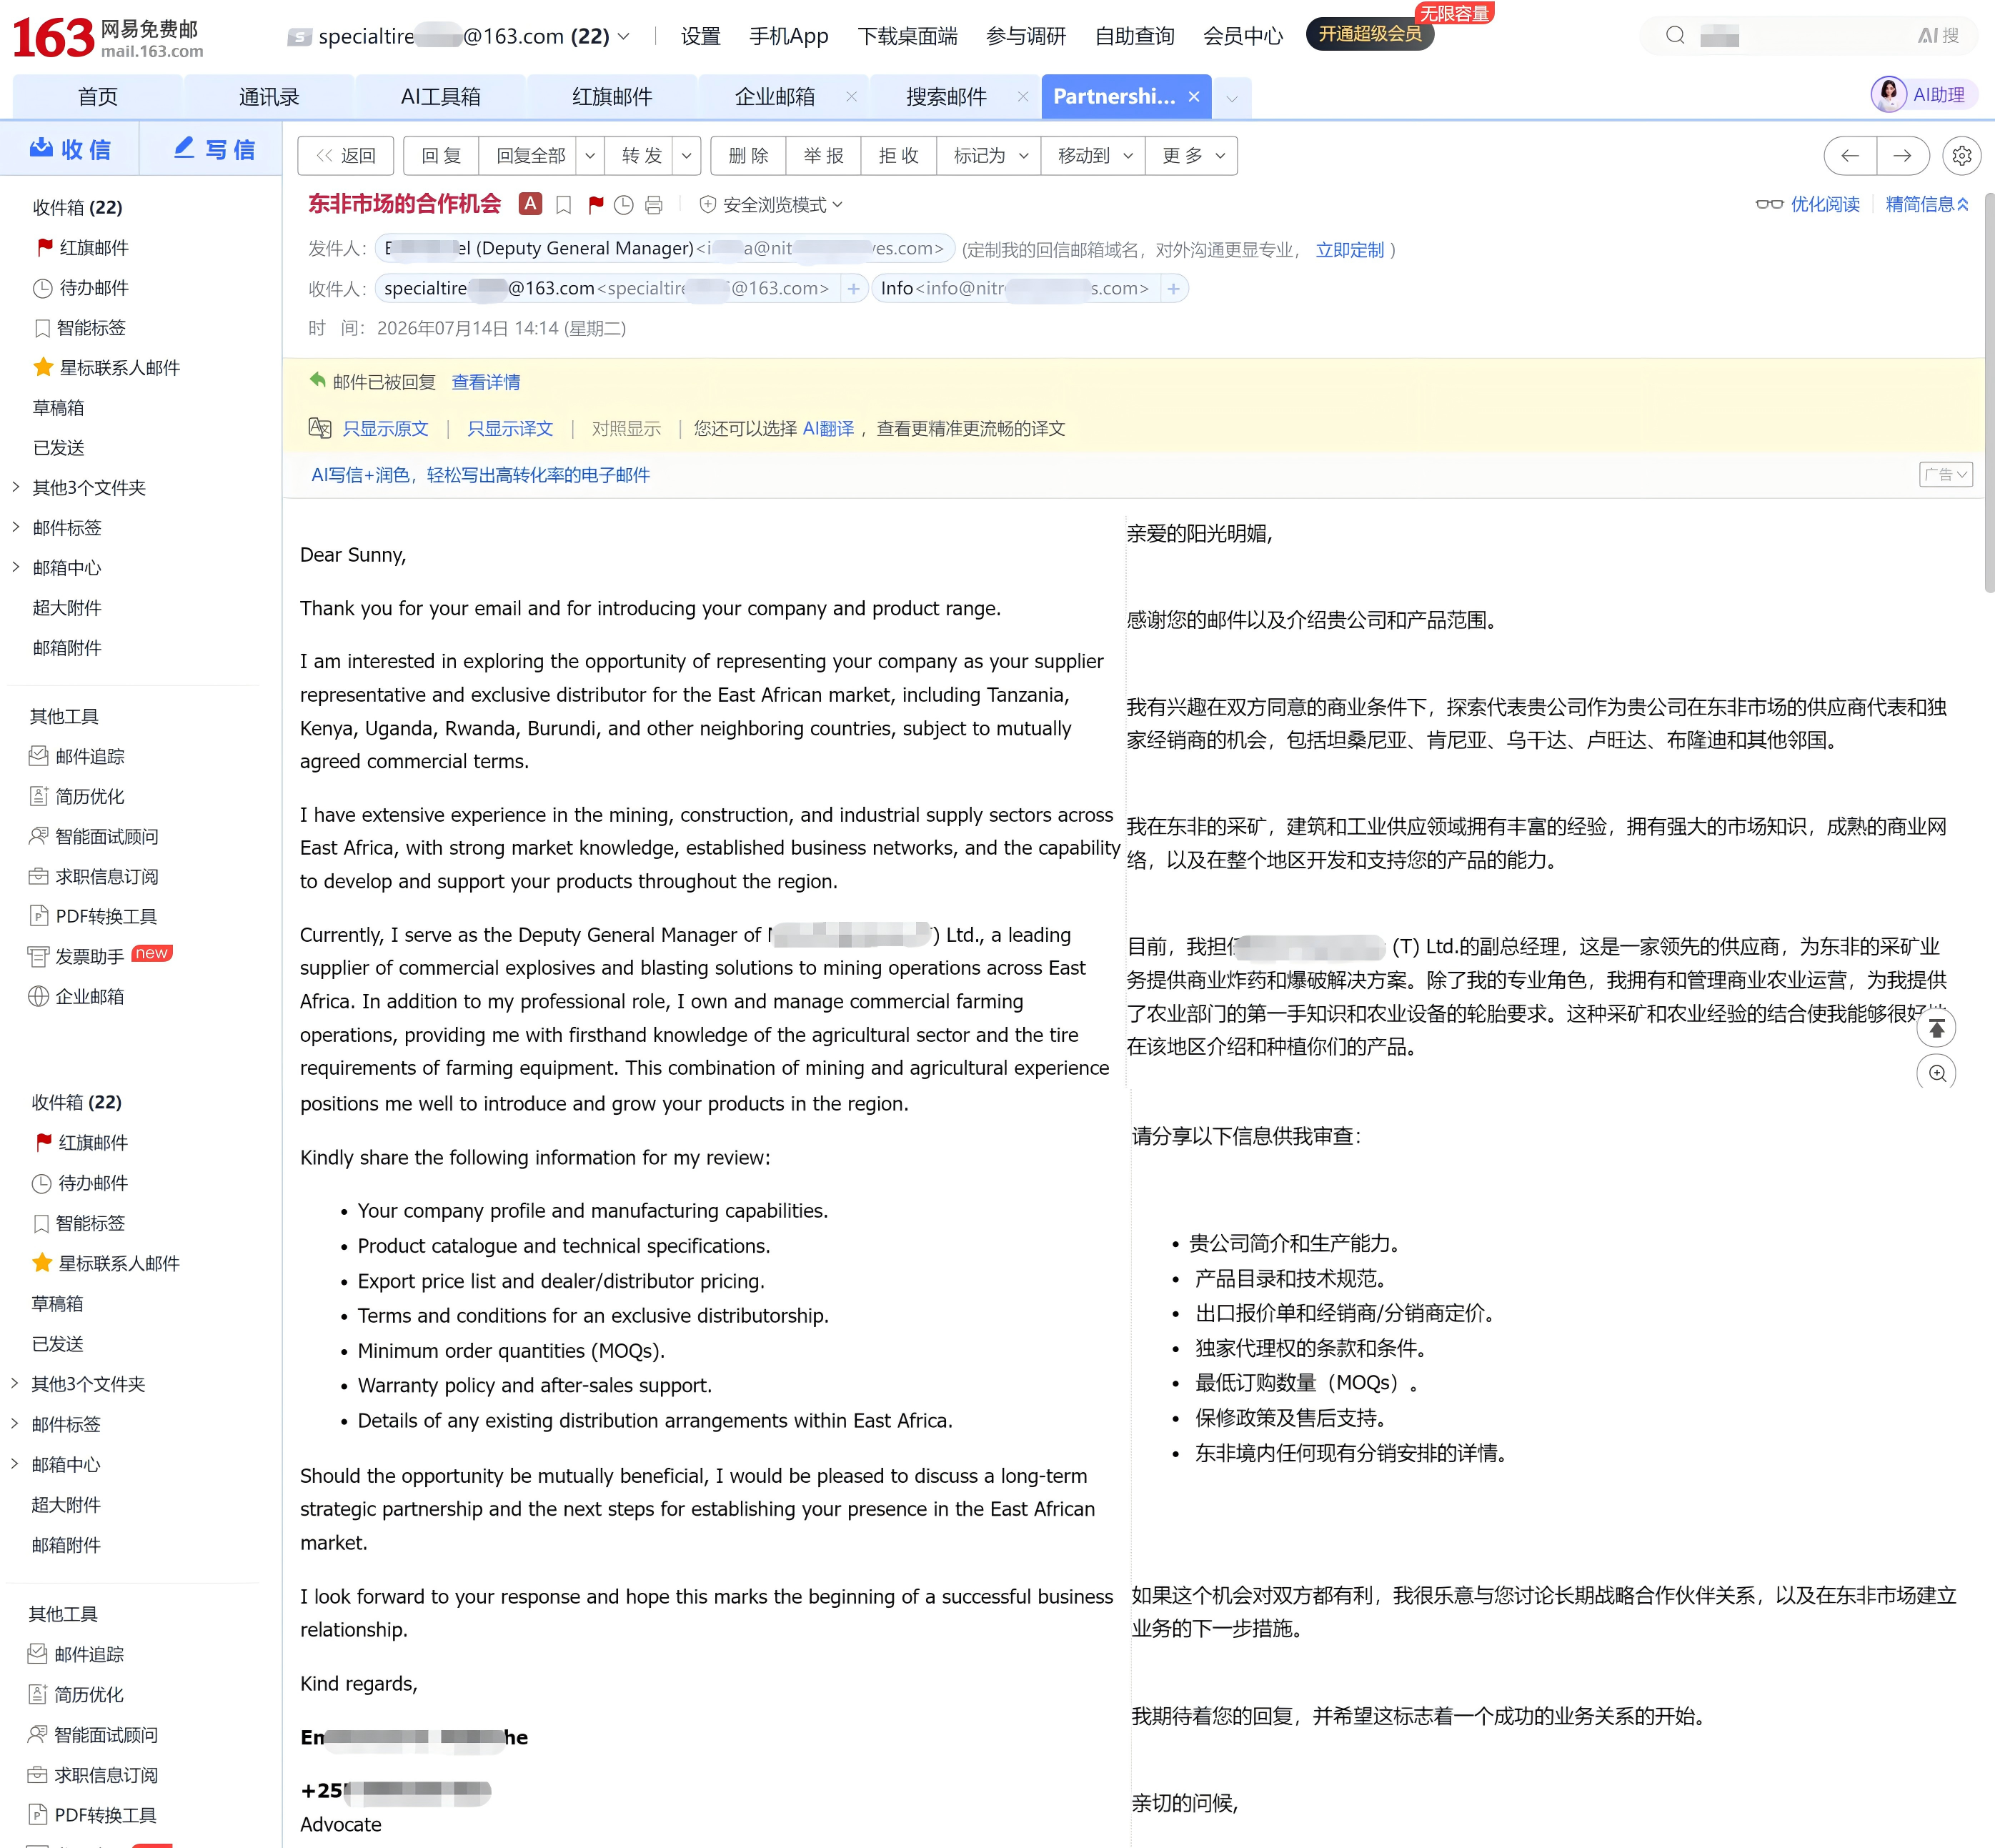Click the red A translate badge
The width and height of the screenshot is (1995, 1848).
(x=530, y=204)
